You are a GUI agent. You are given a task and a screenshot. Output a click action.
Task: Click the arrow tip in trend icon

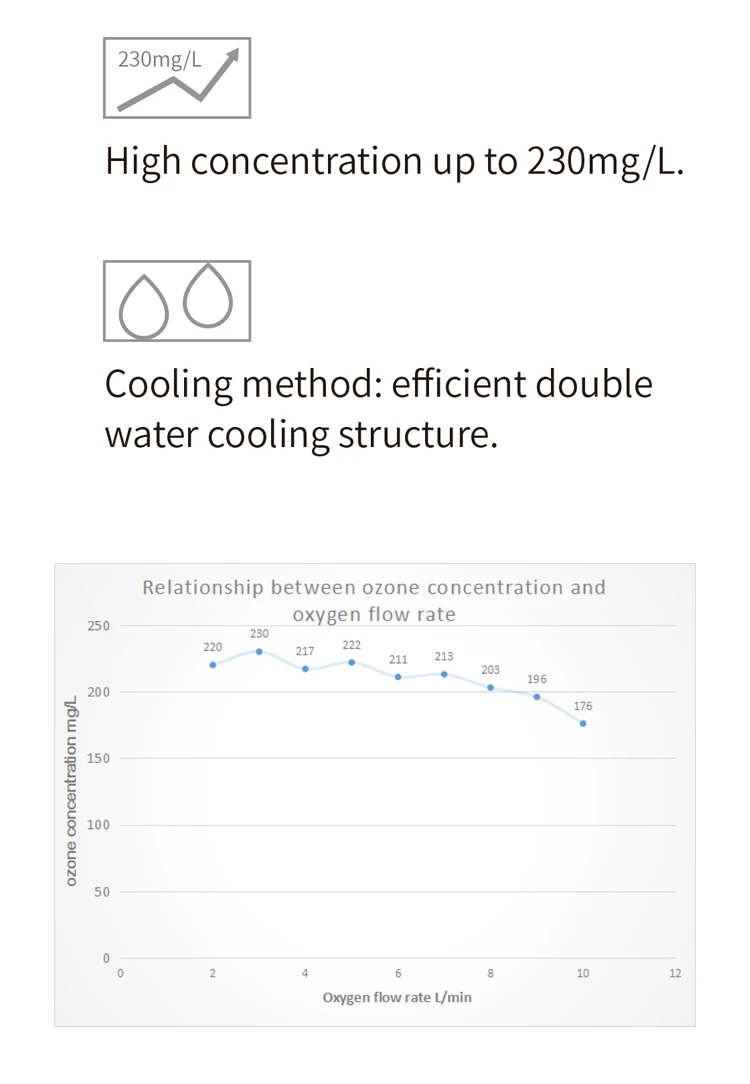click(x=234, y=54)
